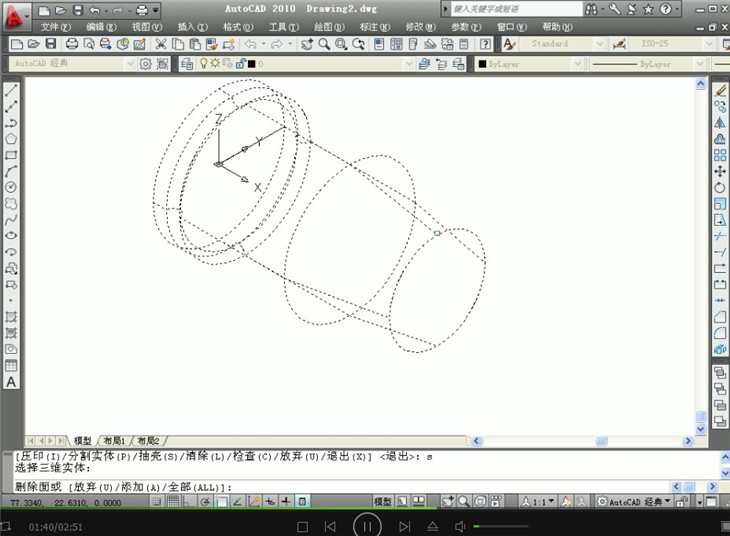Click the Save diskette icon in the standard toolbar
The width and height of the screenshot is (730, 536).
point(51,44)
